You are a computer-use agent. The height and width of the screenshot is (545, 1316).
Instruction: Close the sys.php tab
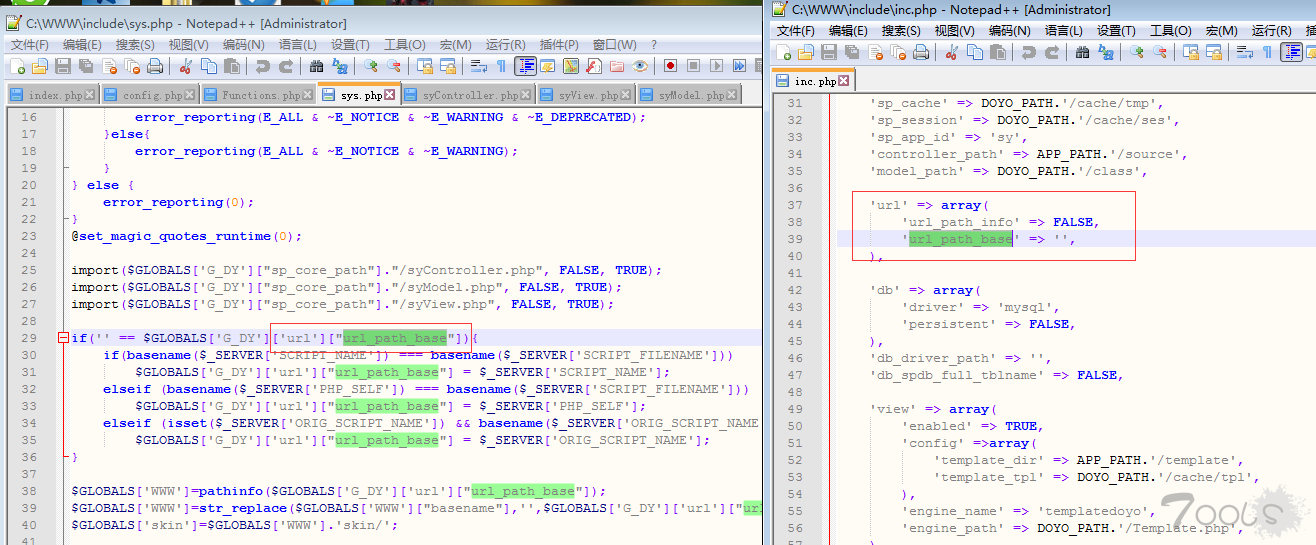point(391,96)
